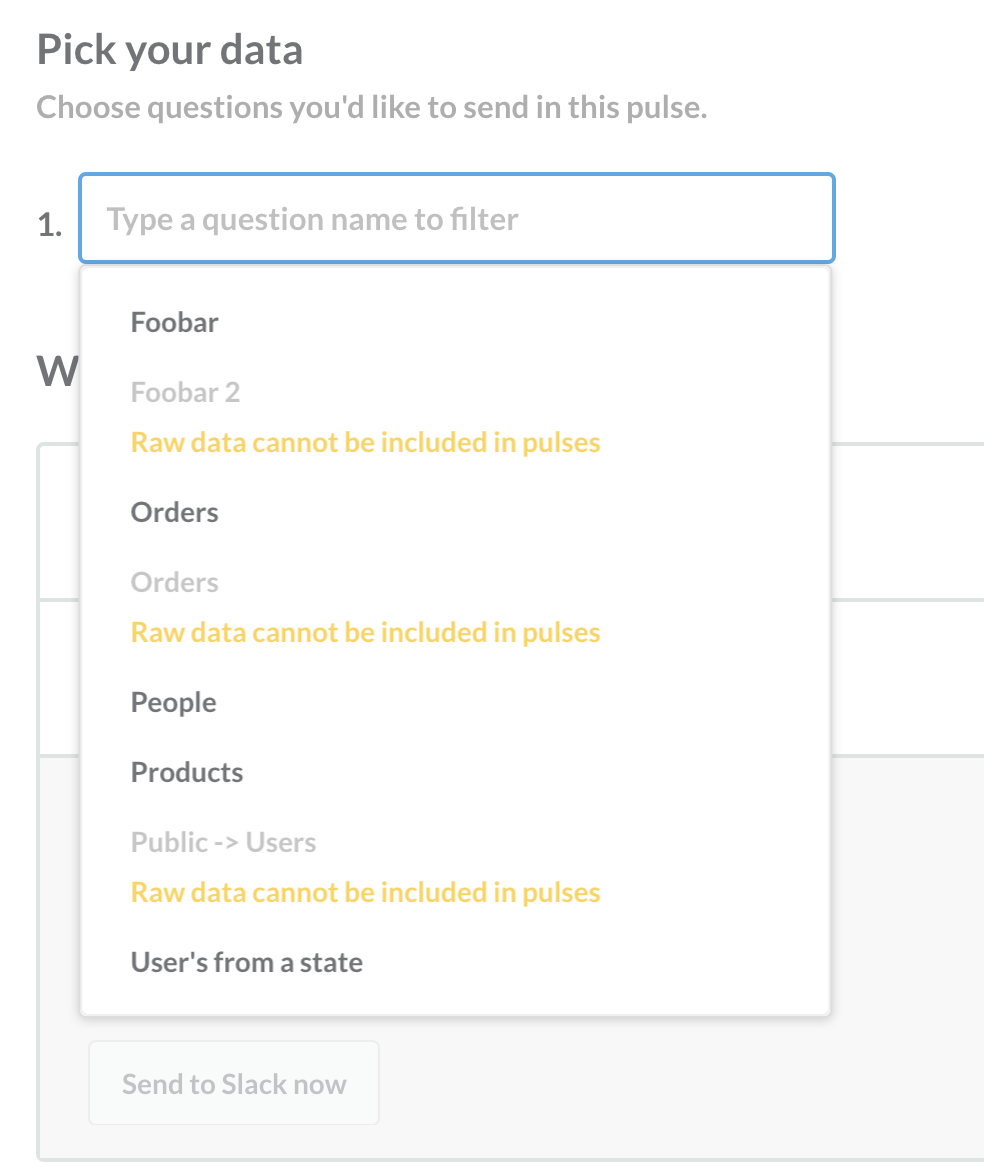Click the "Pick your data" heading
Screen dimensions: 984x1174
point(170,48)
